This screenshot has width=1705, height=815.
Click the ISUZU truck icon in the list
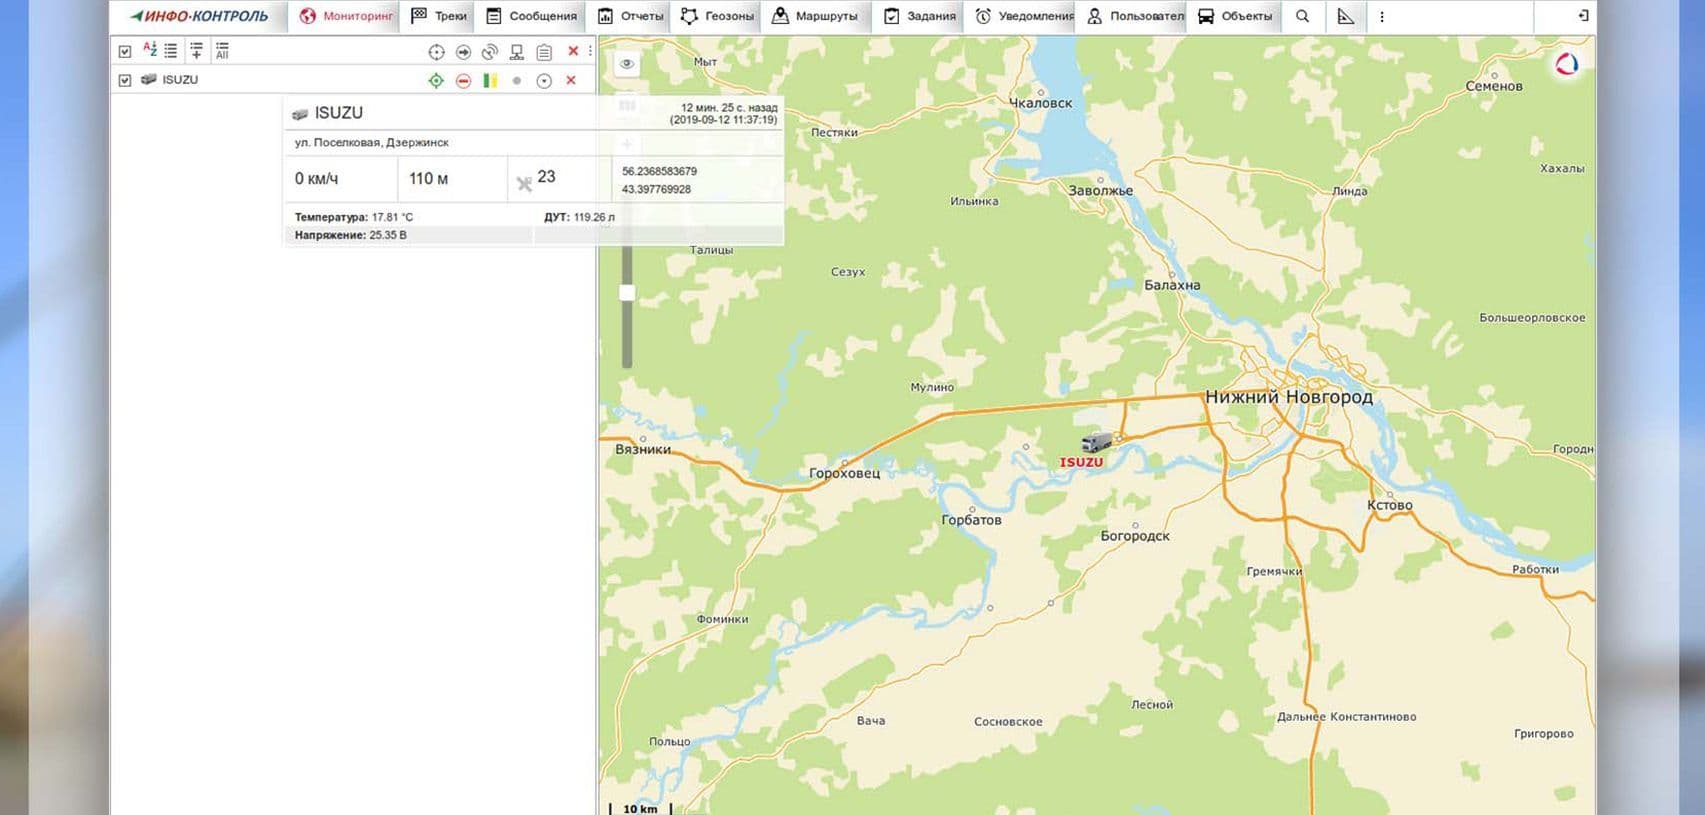point(149,79)
